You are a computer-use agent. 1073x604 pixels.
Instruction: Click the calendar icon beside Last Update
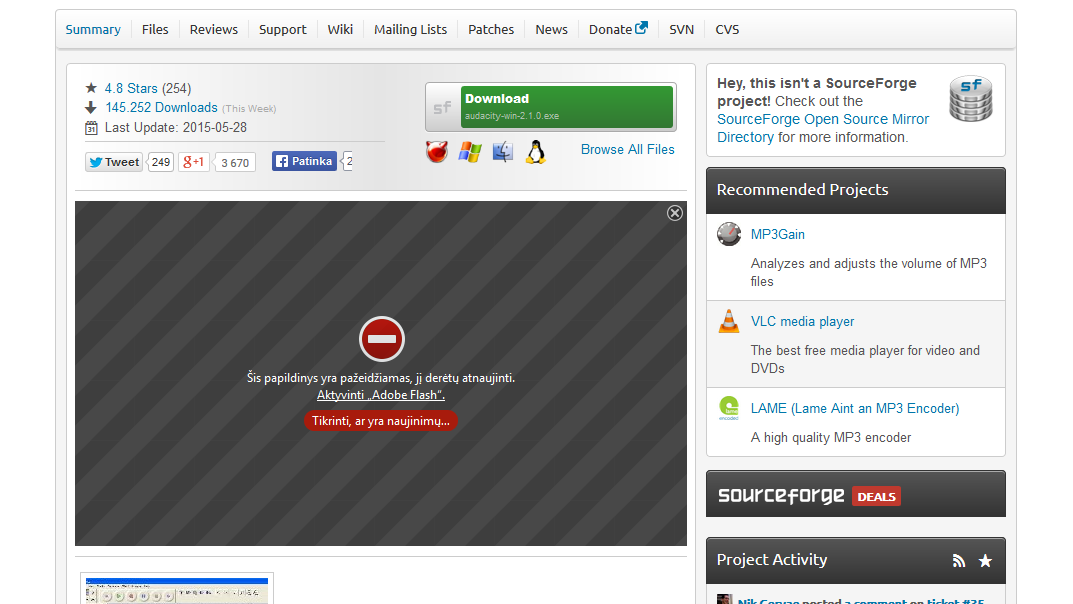[91, 127]
